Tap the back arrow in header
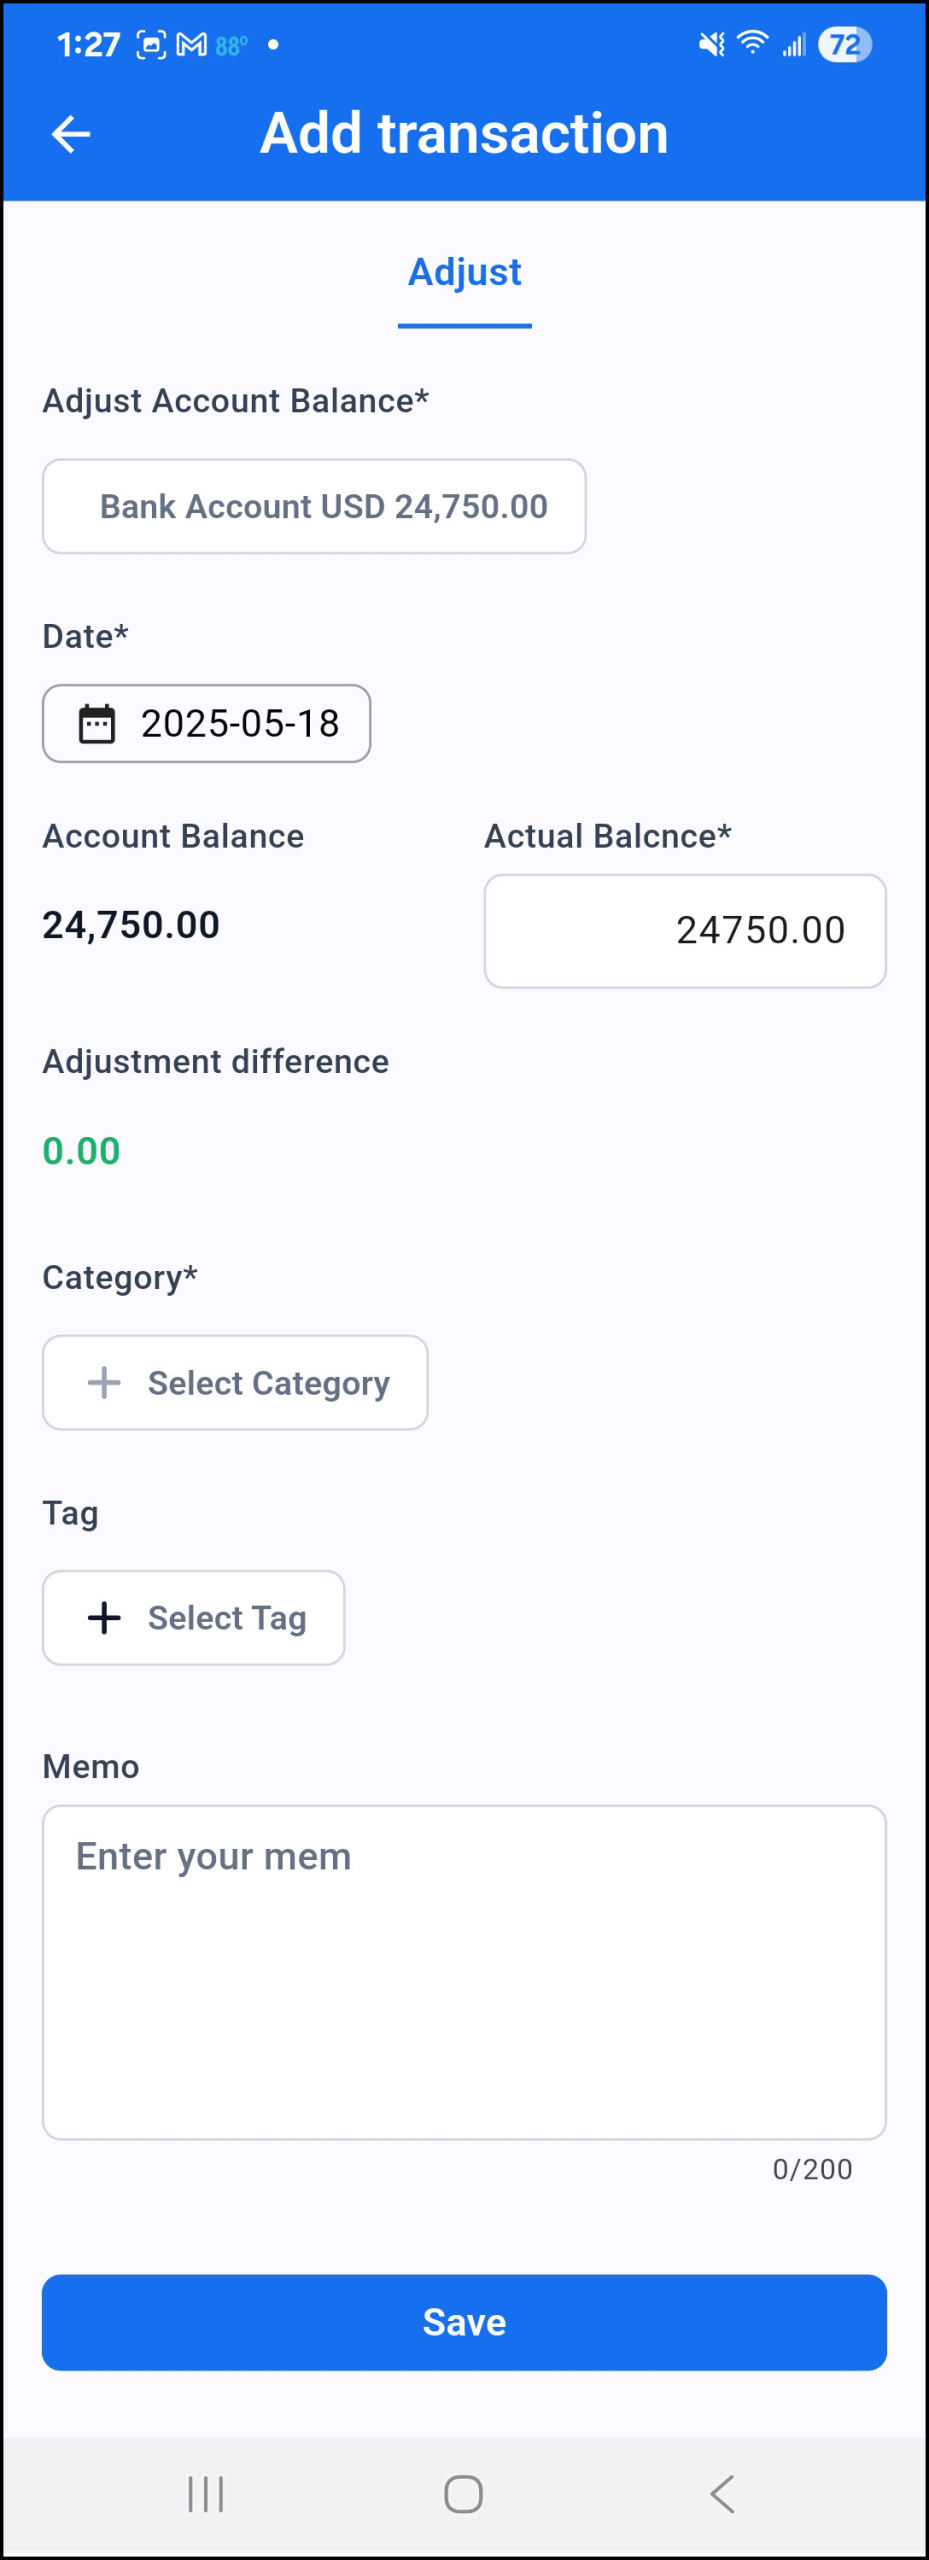929x2560 pixels. click(71, 134)
